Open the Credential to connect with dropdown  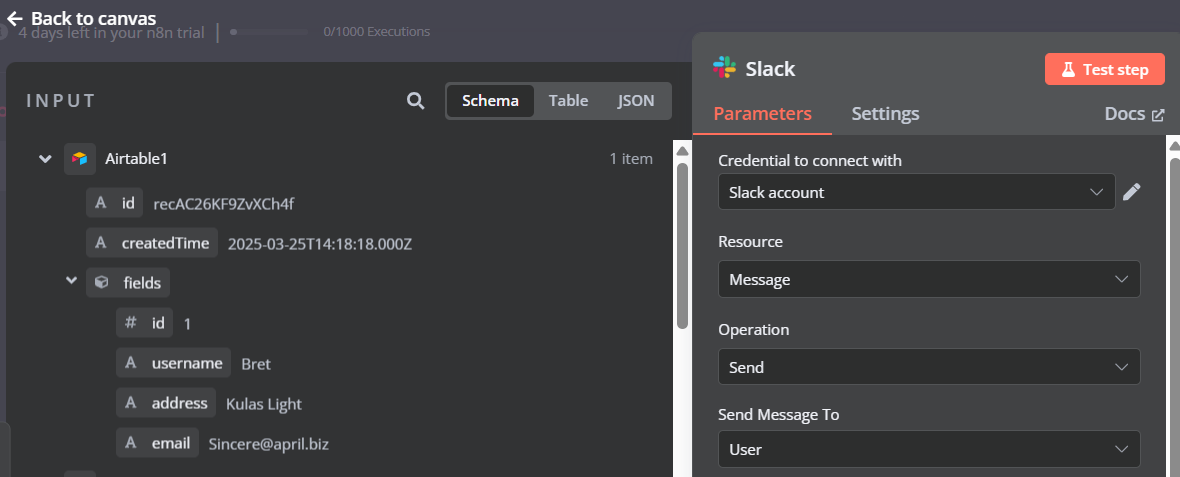916,192
